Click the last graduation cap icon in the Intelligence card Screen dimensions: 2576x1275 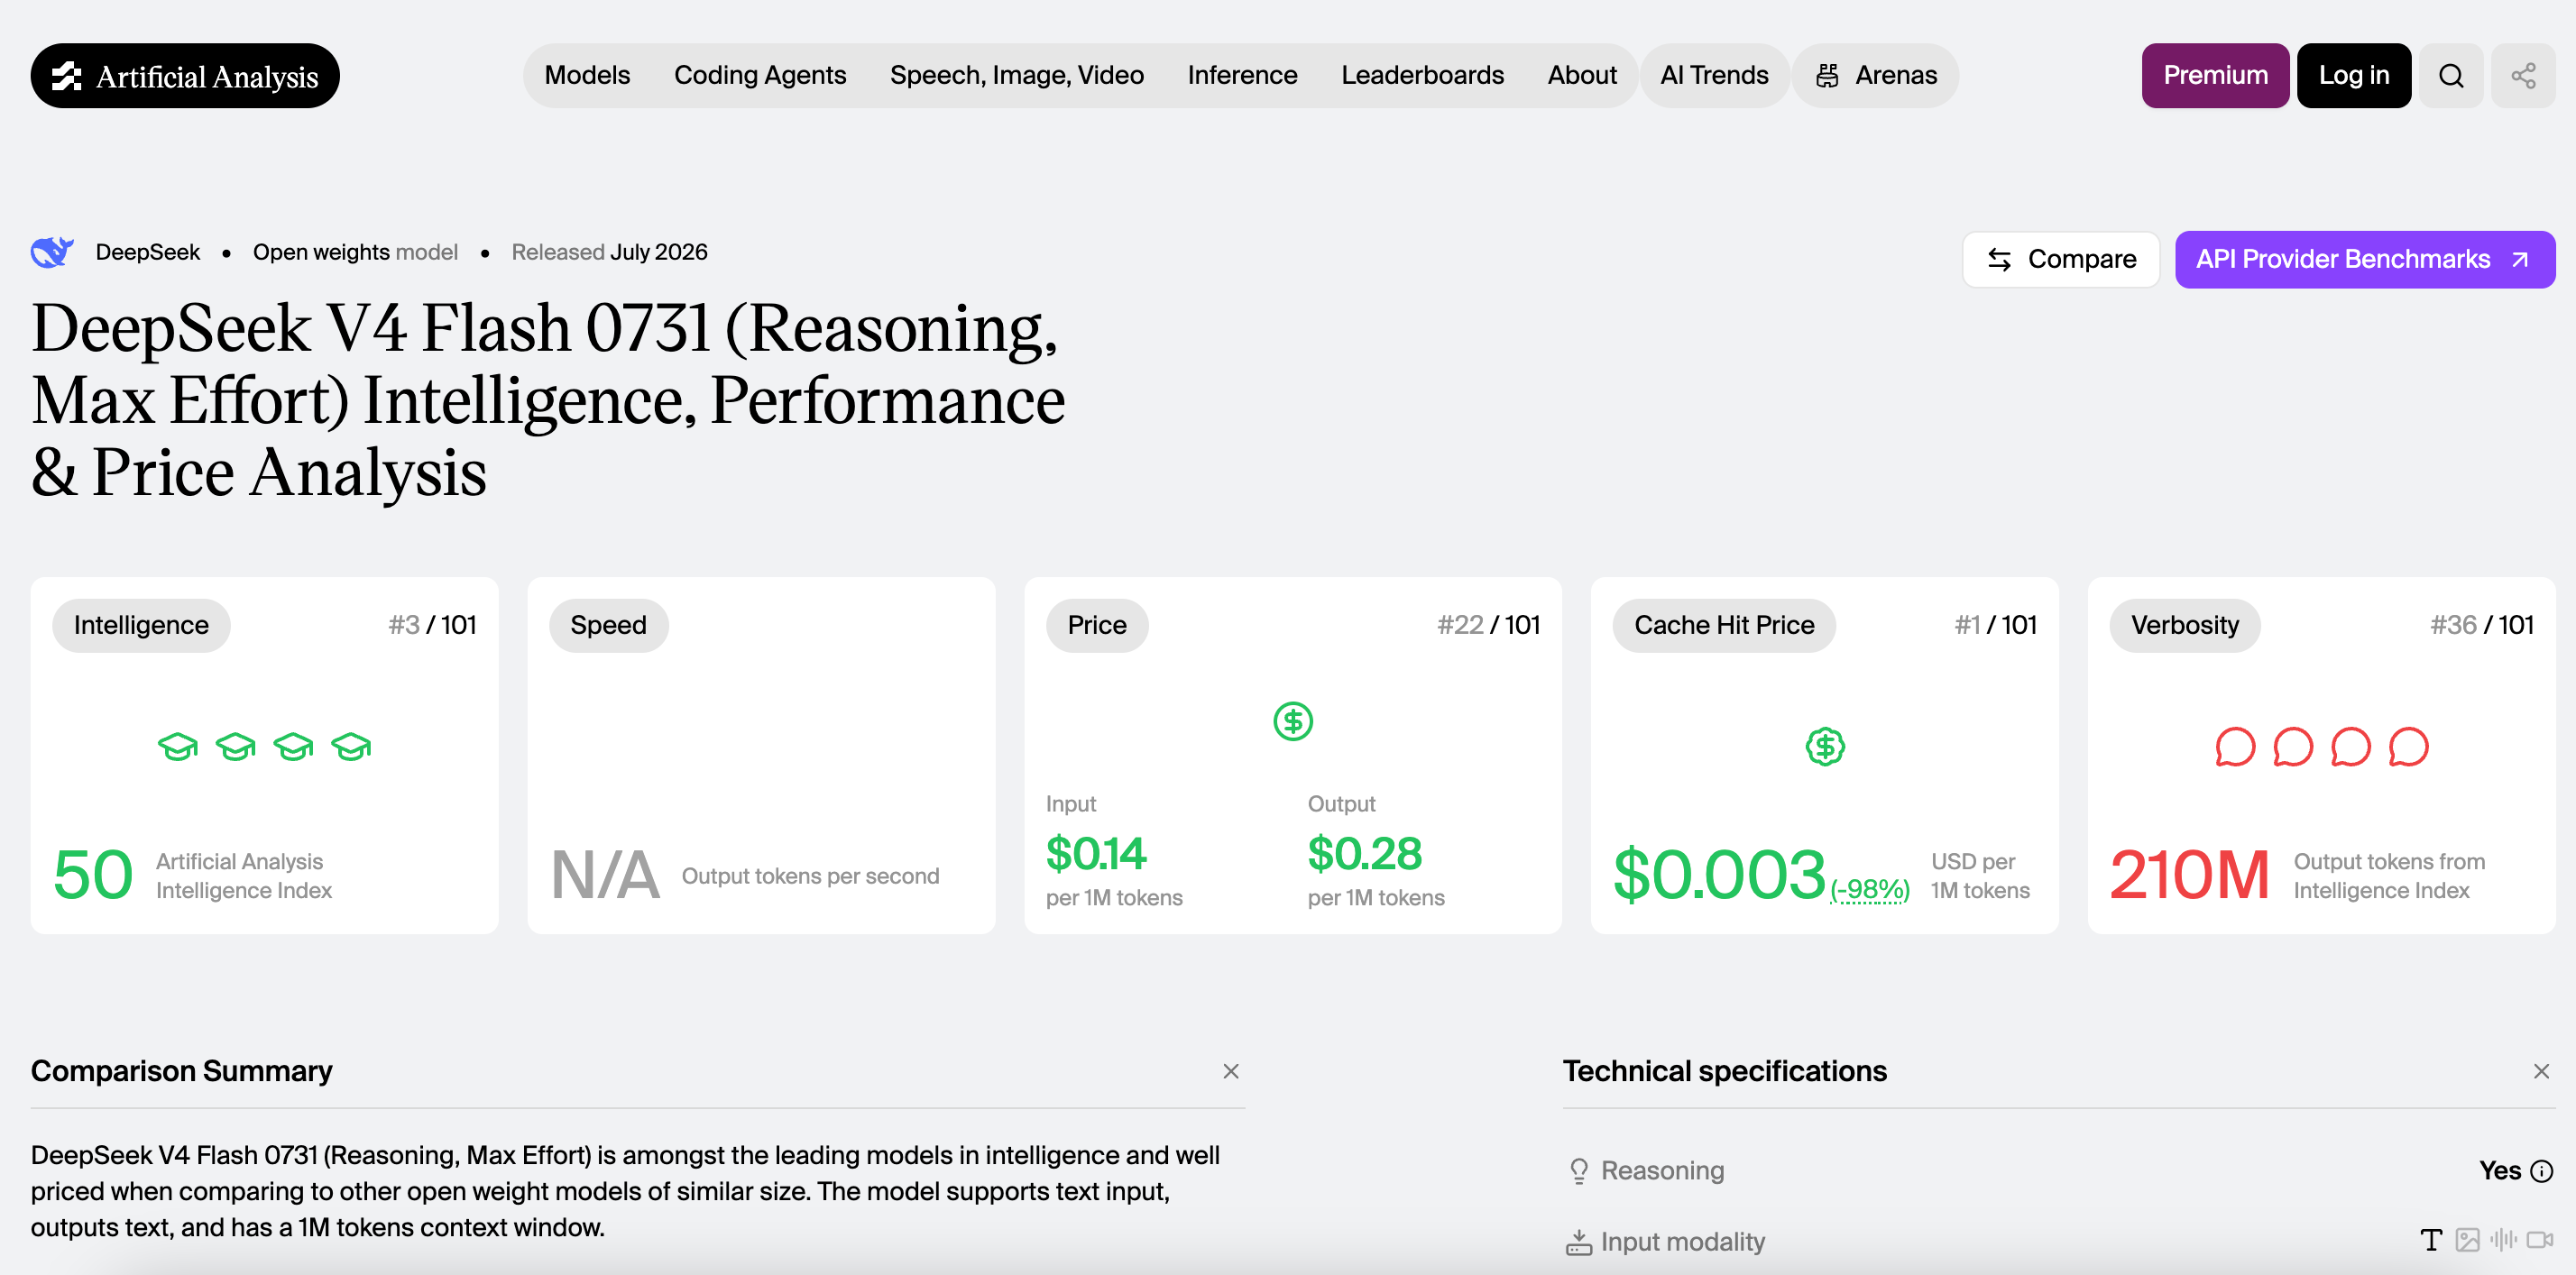351,746
